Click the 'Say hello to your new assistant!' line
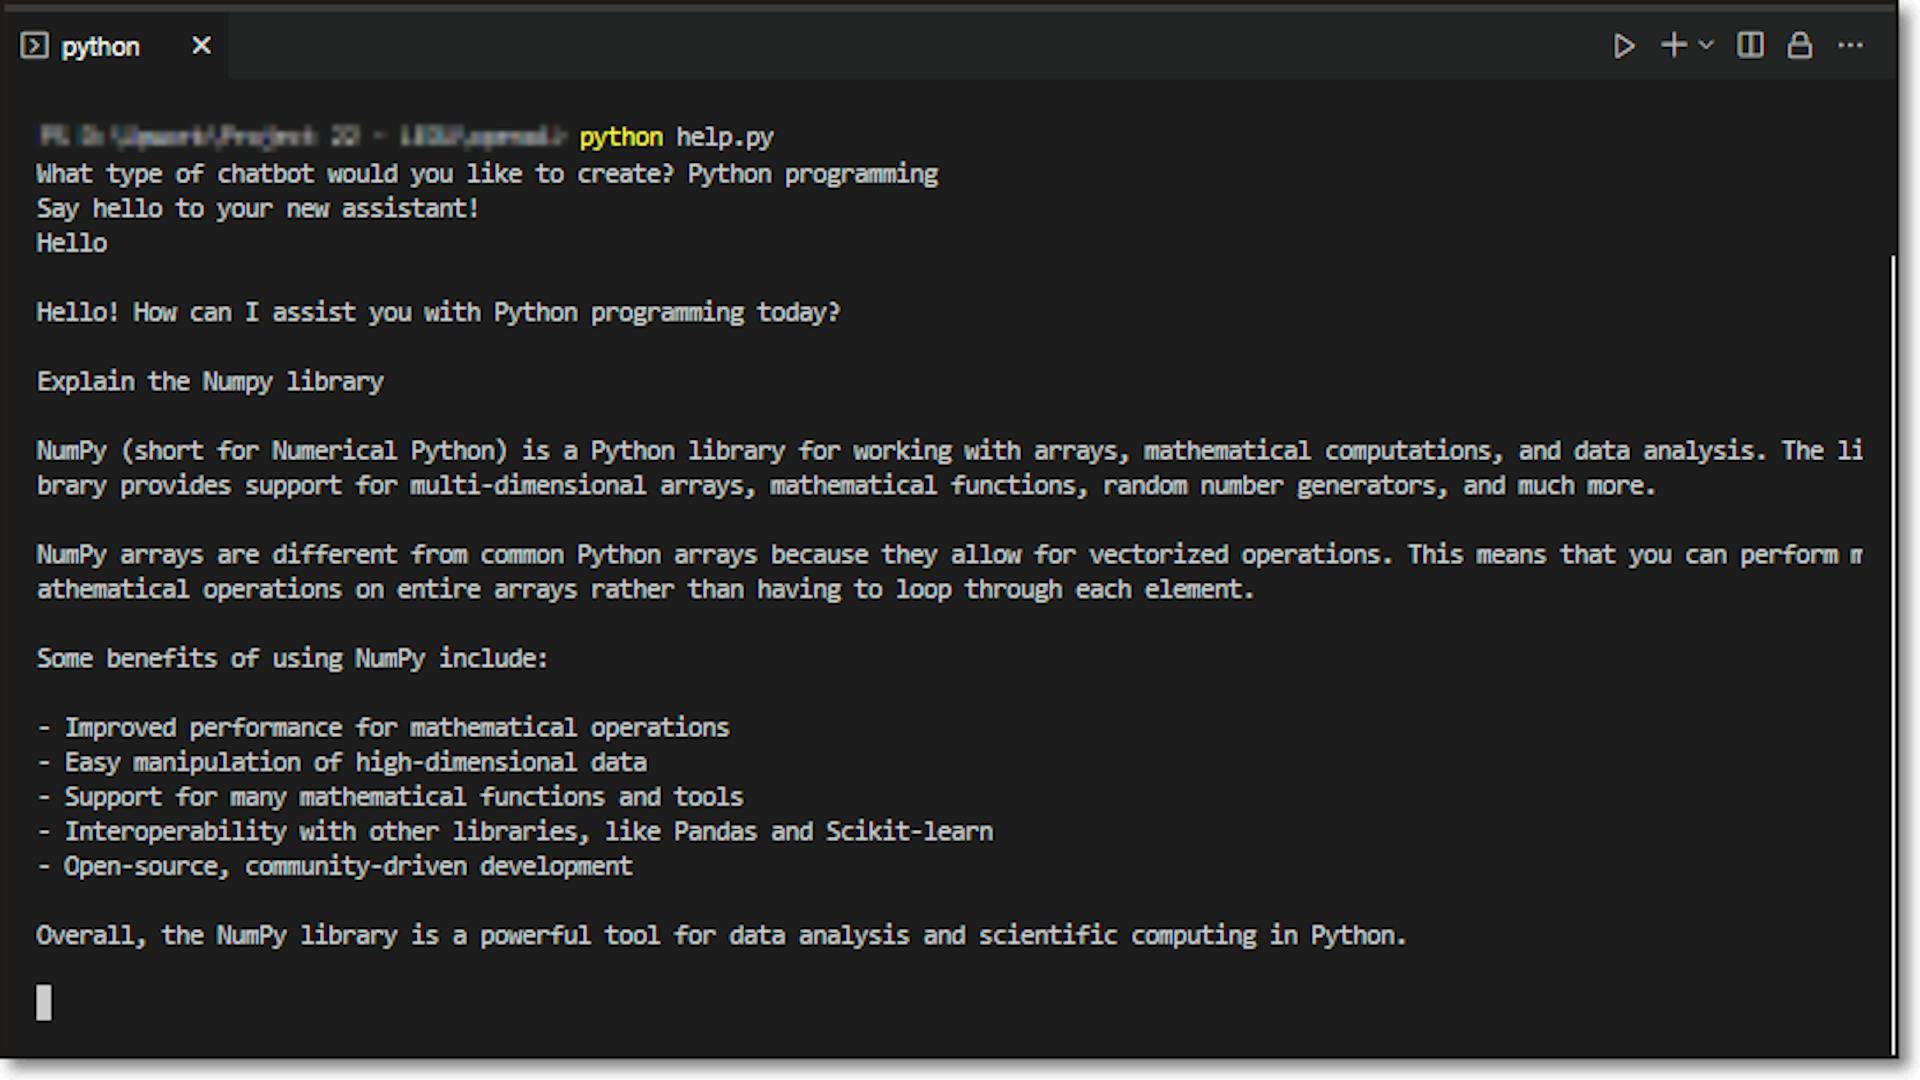 pyautogui.click(x=258, y=208)
